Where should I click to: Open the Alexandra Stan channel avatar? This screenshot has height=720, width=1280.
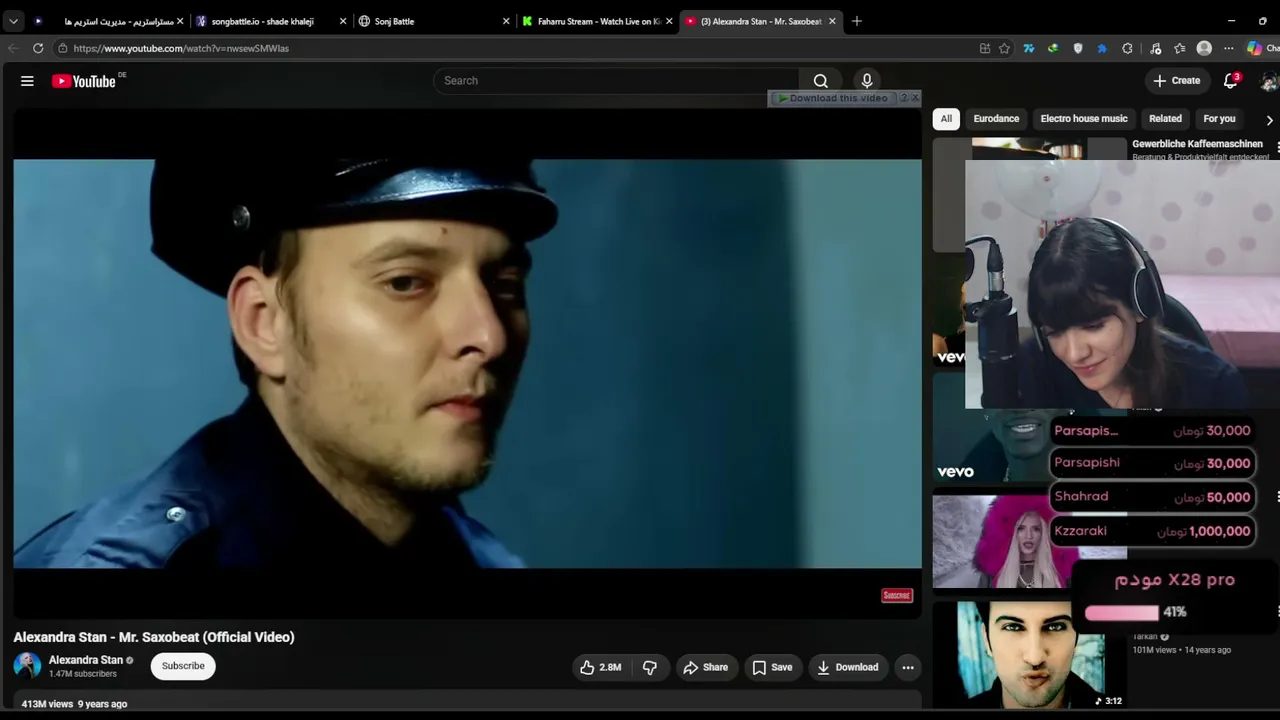point(27,665)
